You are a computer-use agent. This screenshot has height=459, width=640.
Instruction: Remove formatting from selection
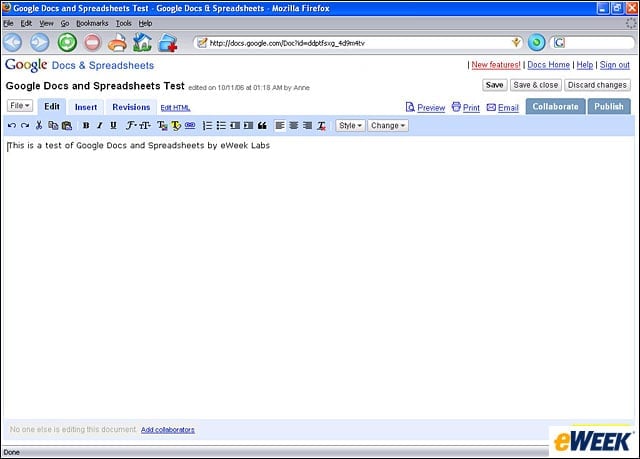pyautogui.click(x=322, y=126)
